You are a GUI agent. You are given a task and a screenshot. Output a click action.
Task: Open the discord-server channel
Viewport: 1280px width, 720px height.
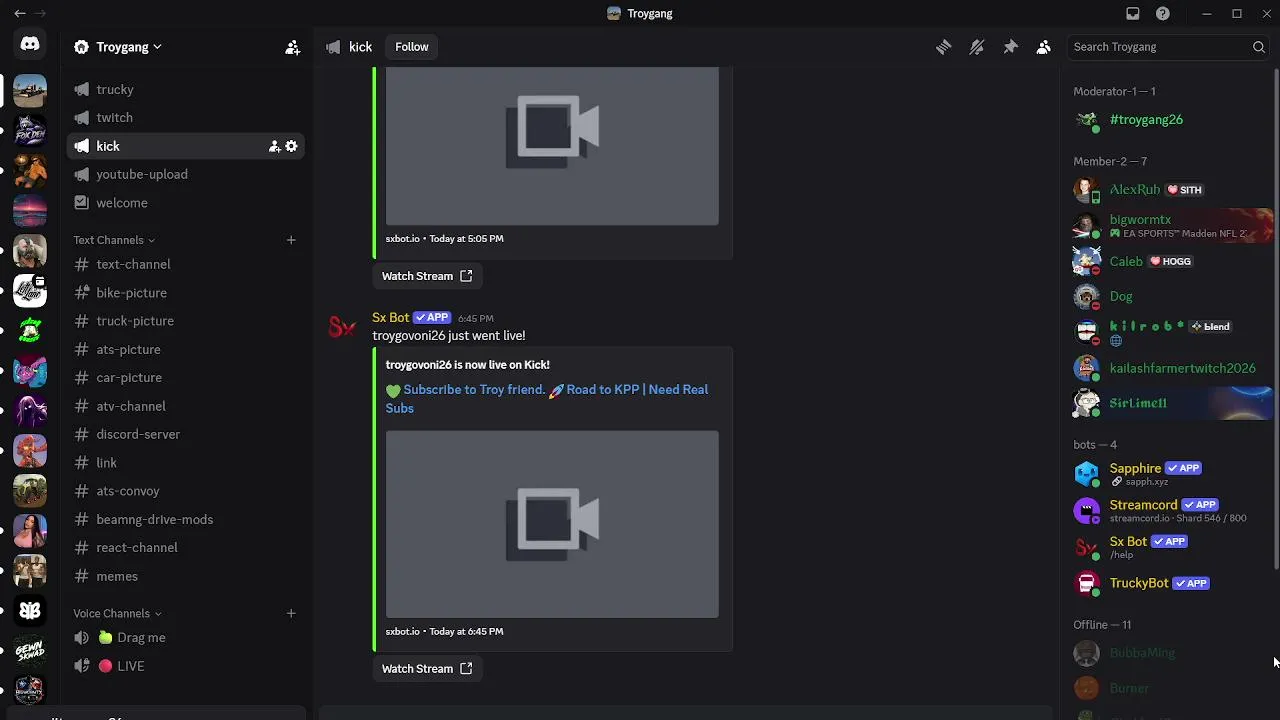point(186,434)
